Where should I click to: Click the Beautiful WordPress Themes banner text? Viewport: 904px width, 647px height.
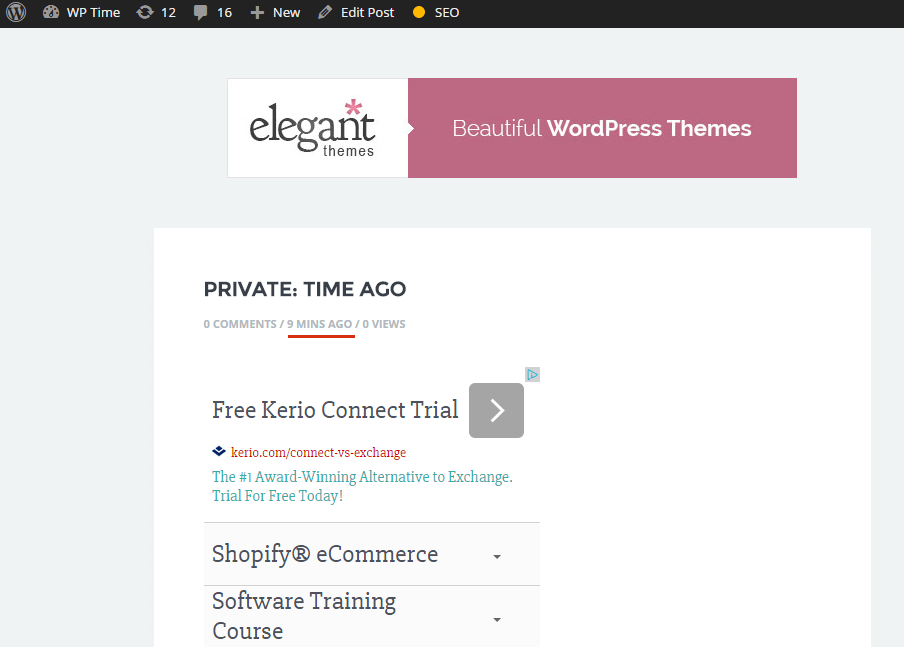pos(602,128)
